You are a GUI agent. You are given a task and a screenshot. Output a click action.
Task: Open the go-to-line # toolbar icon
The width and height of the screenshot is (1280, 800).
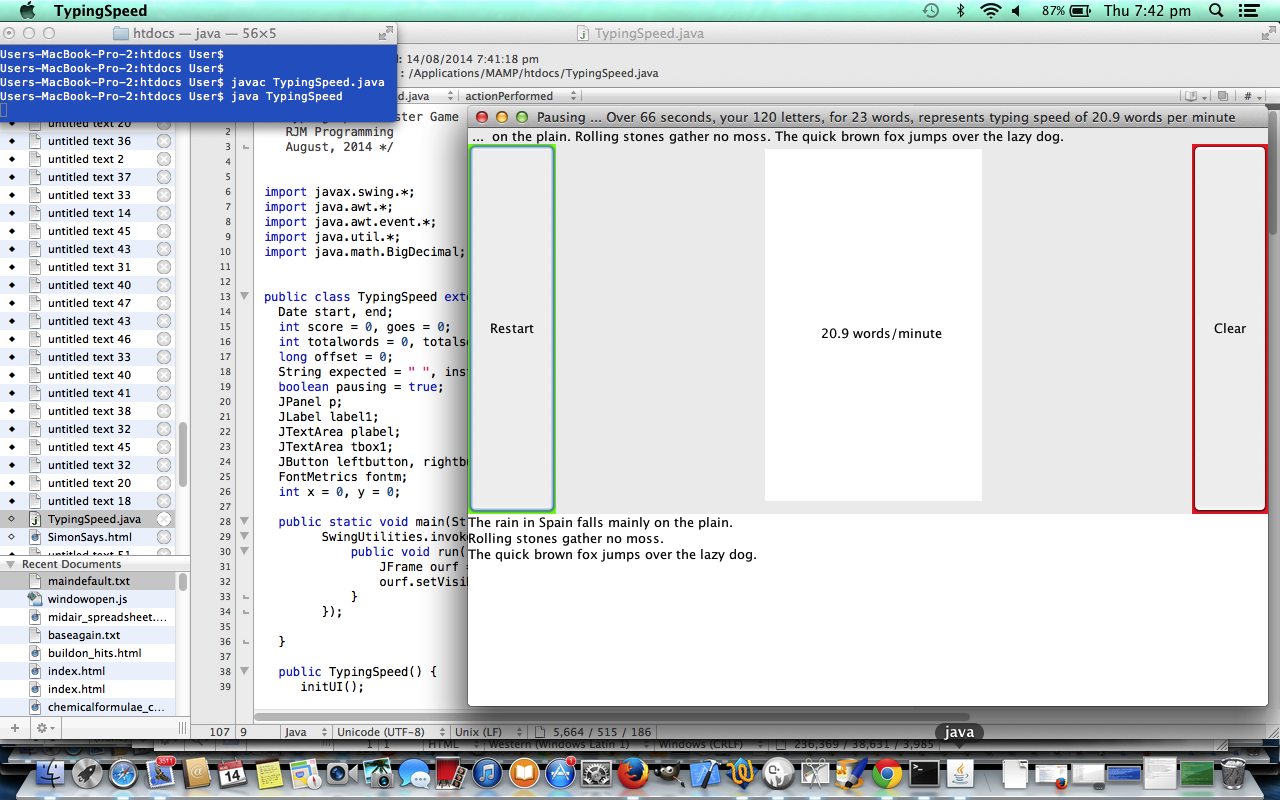pos(1248,96)
